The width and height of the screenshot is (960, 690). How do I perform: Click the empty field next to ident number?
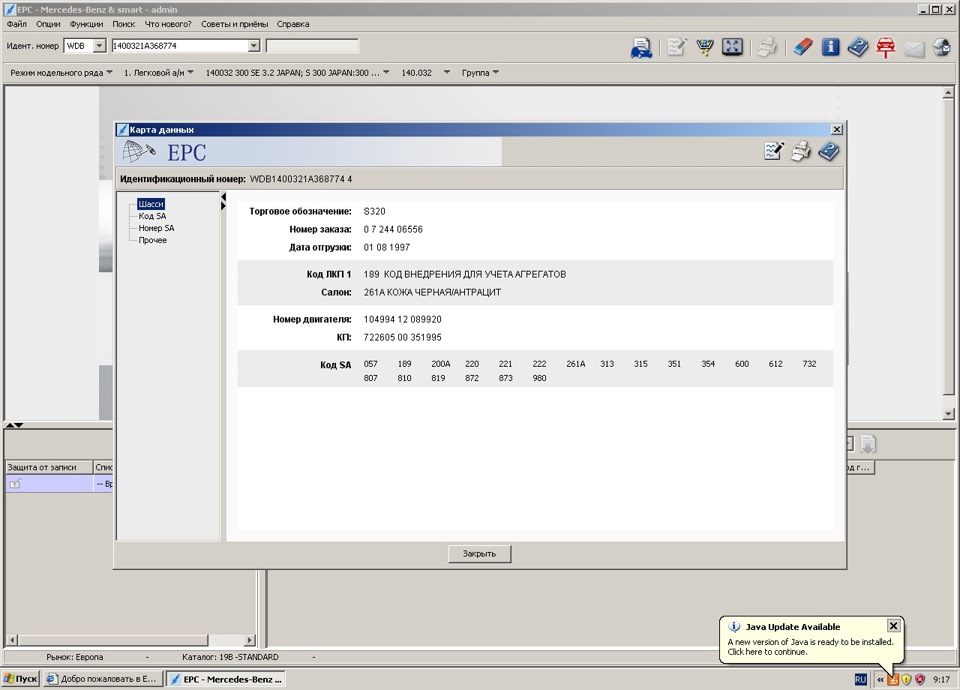[x=312, y=46]
